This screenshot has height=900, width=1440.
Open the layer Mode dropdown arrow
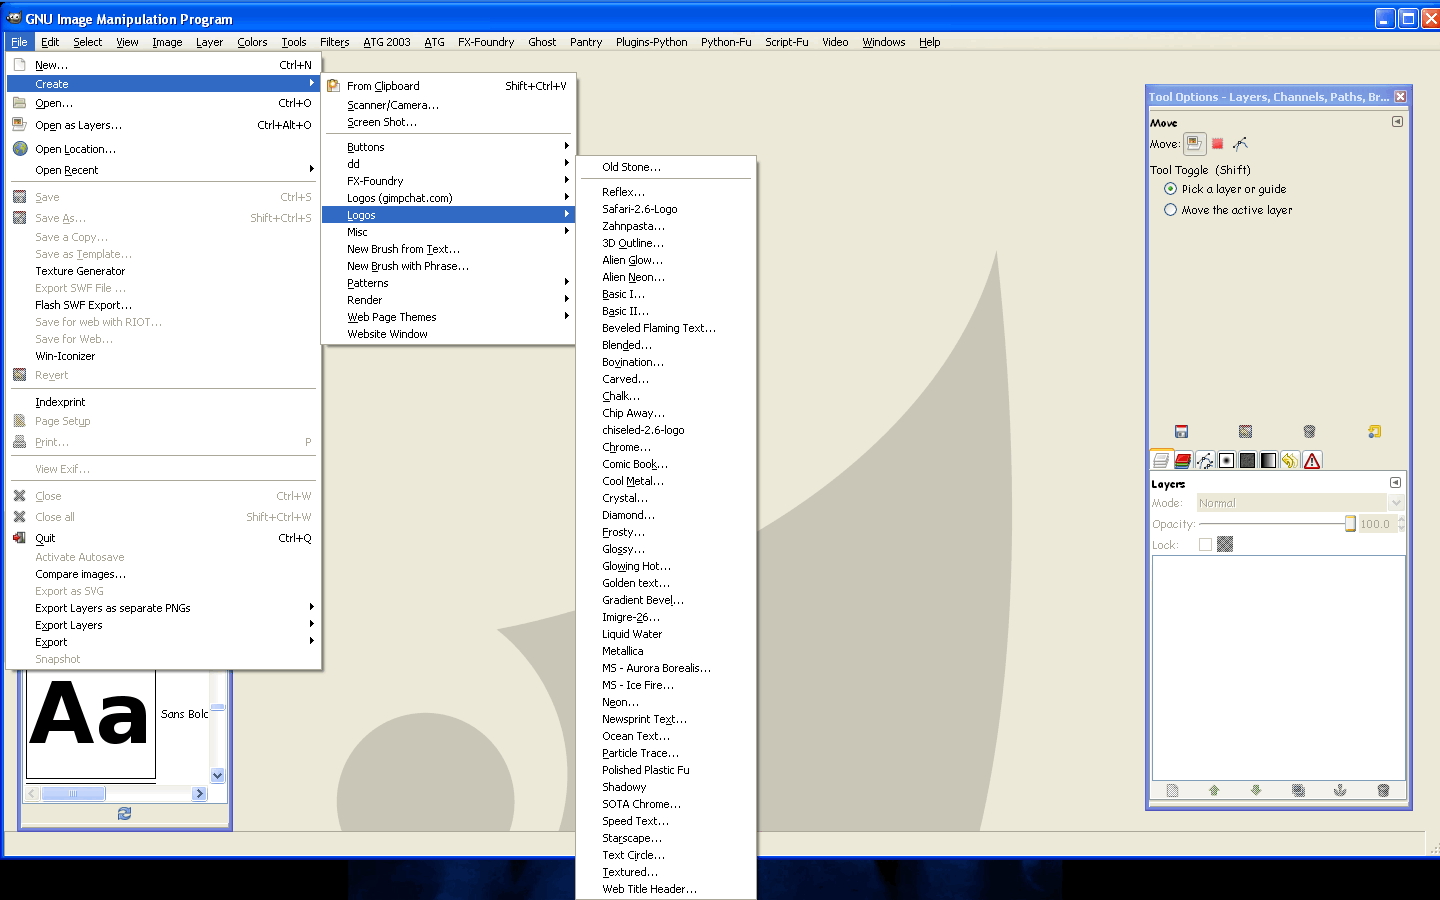(1397, 503)
